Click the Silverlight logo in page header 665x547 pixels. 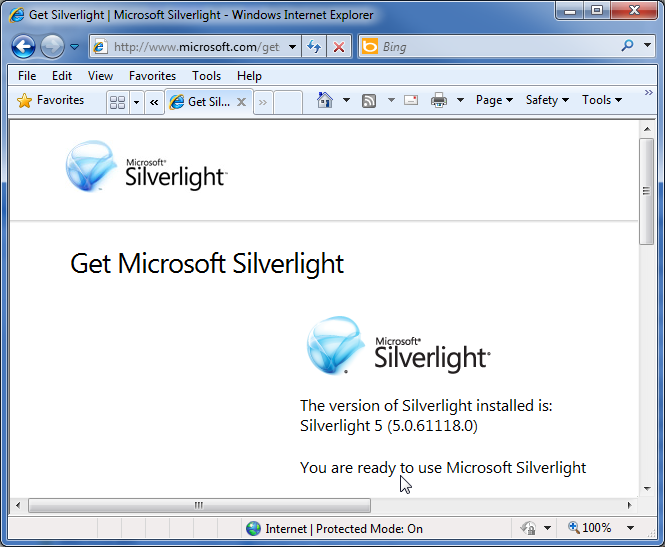pyautogui.click(x=146, y=166)
